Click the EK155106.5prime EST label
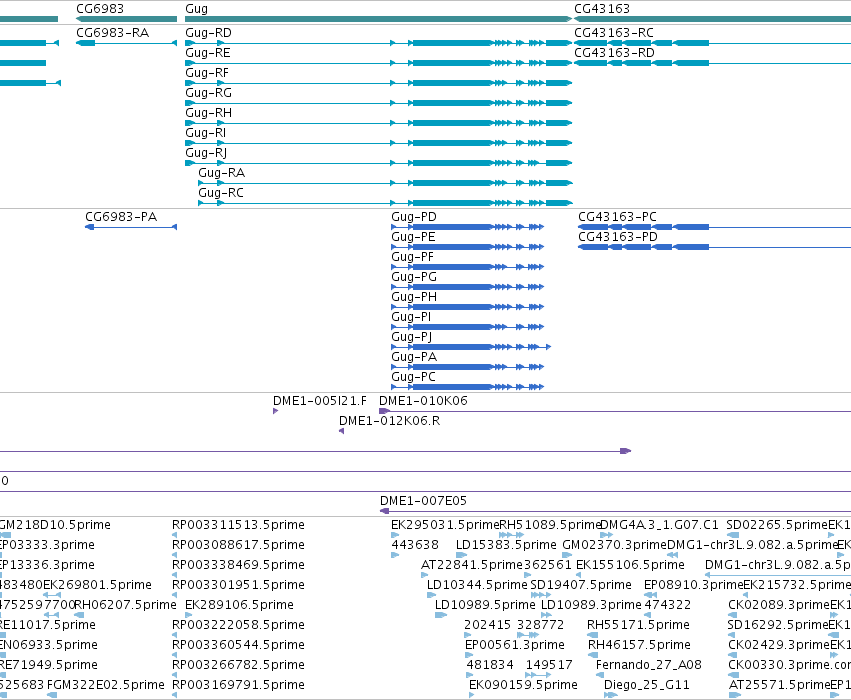Image resolution: width=851 pixels, height=700 pixels. click(x=630, y=565)
